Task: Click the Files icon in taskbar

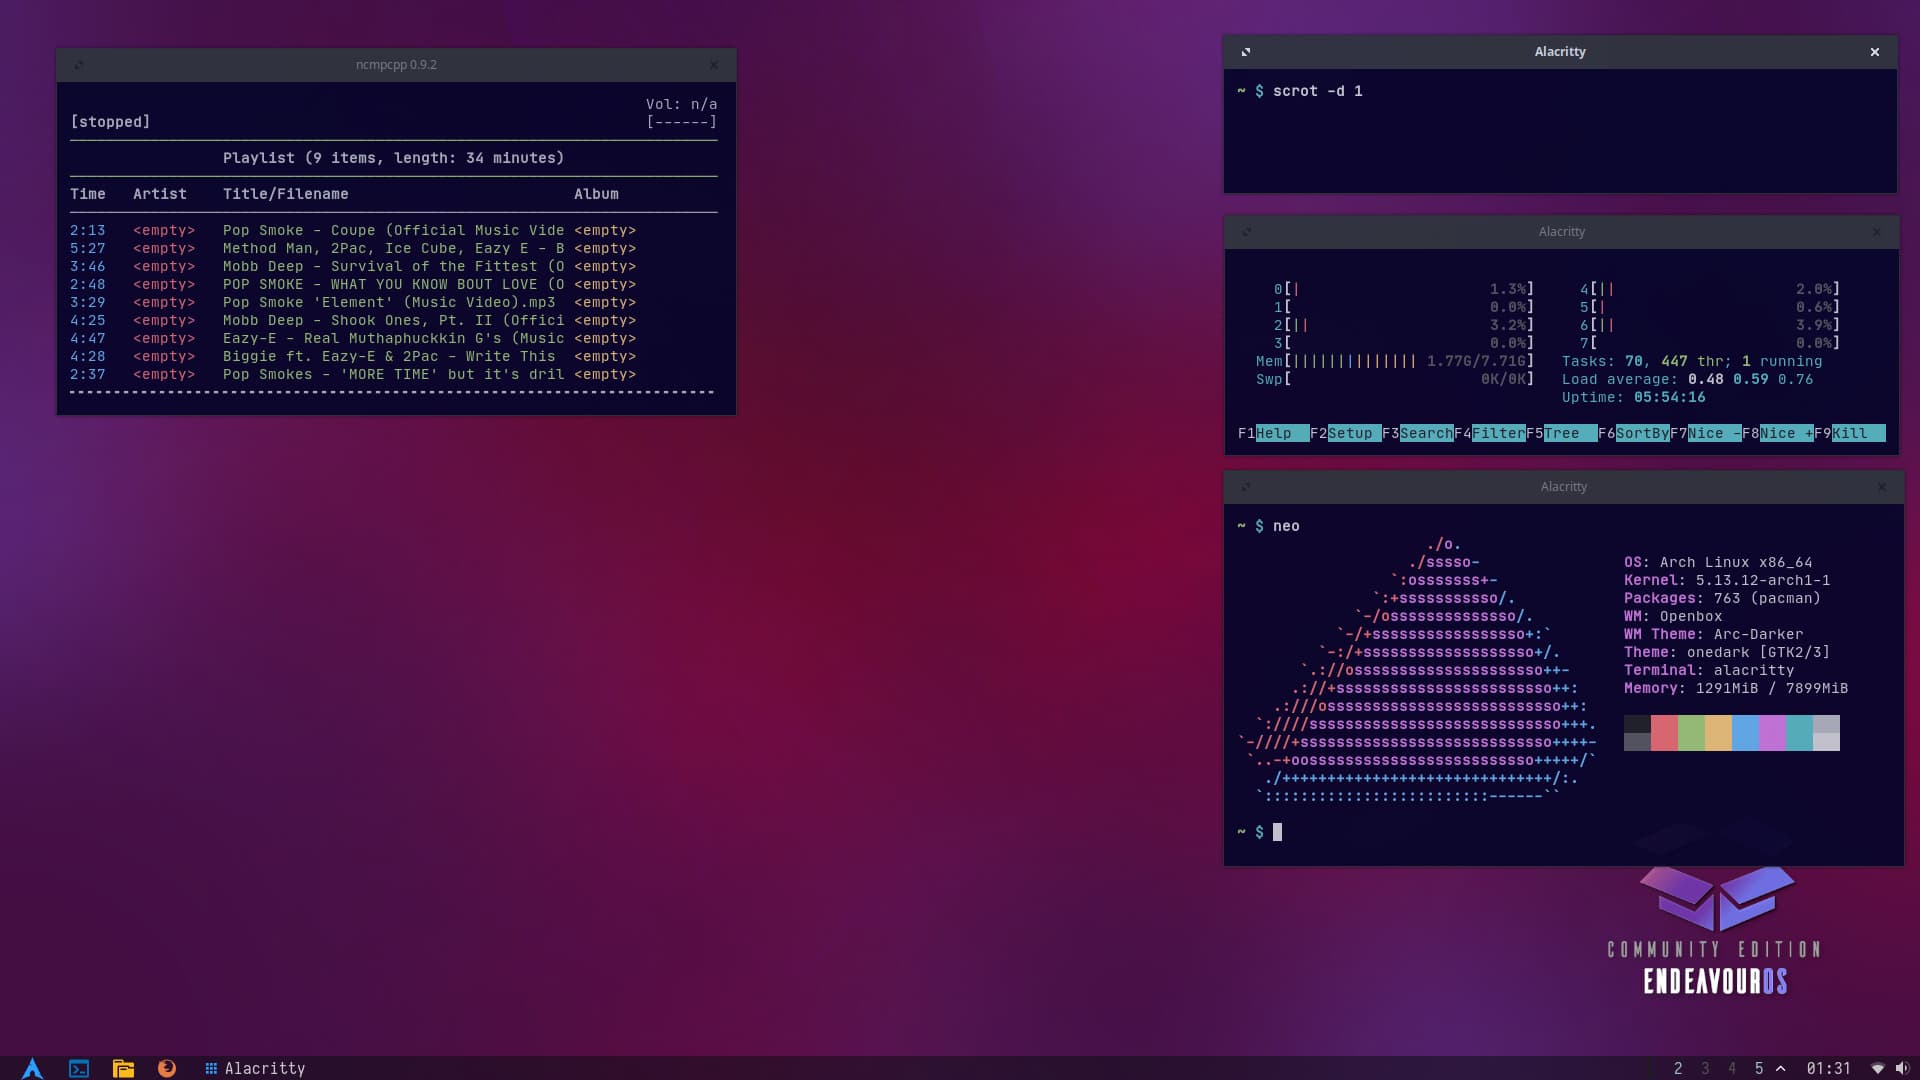Action: coord(121,1068)
